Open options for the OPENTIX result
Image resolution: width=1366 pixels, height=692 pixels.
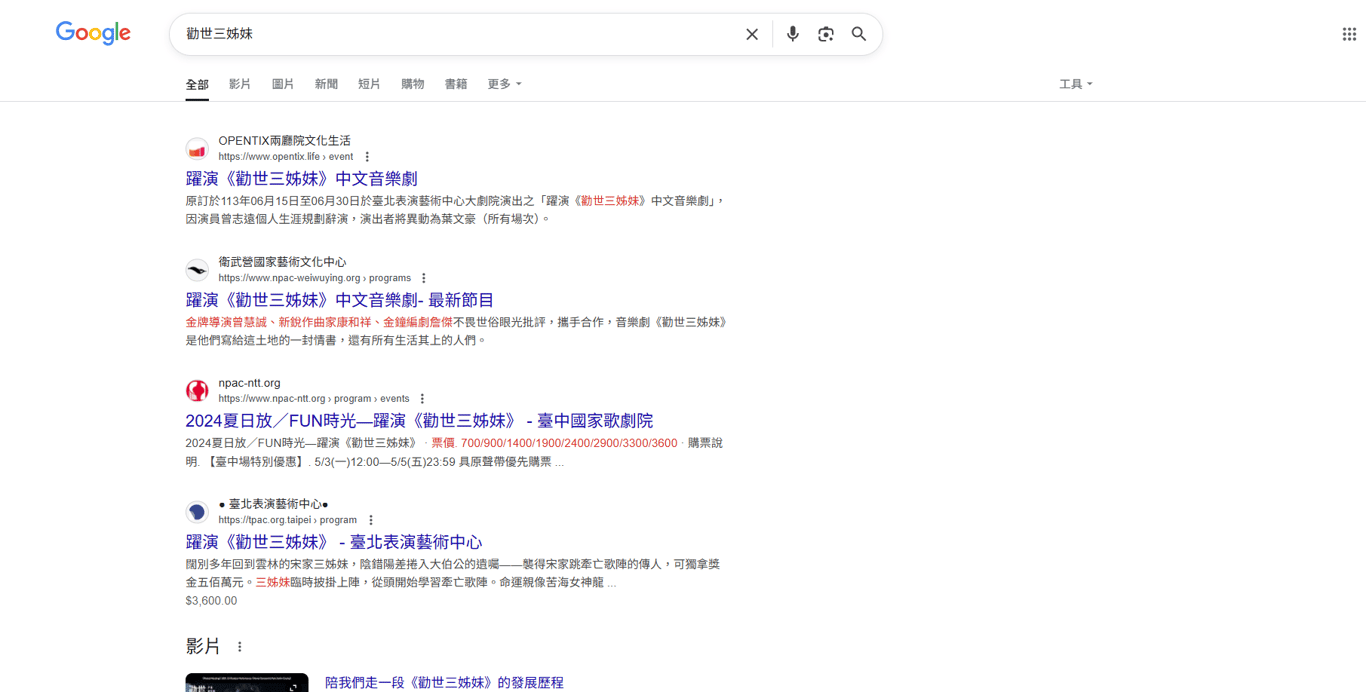coord(367,157)
